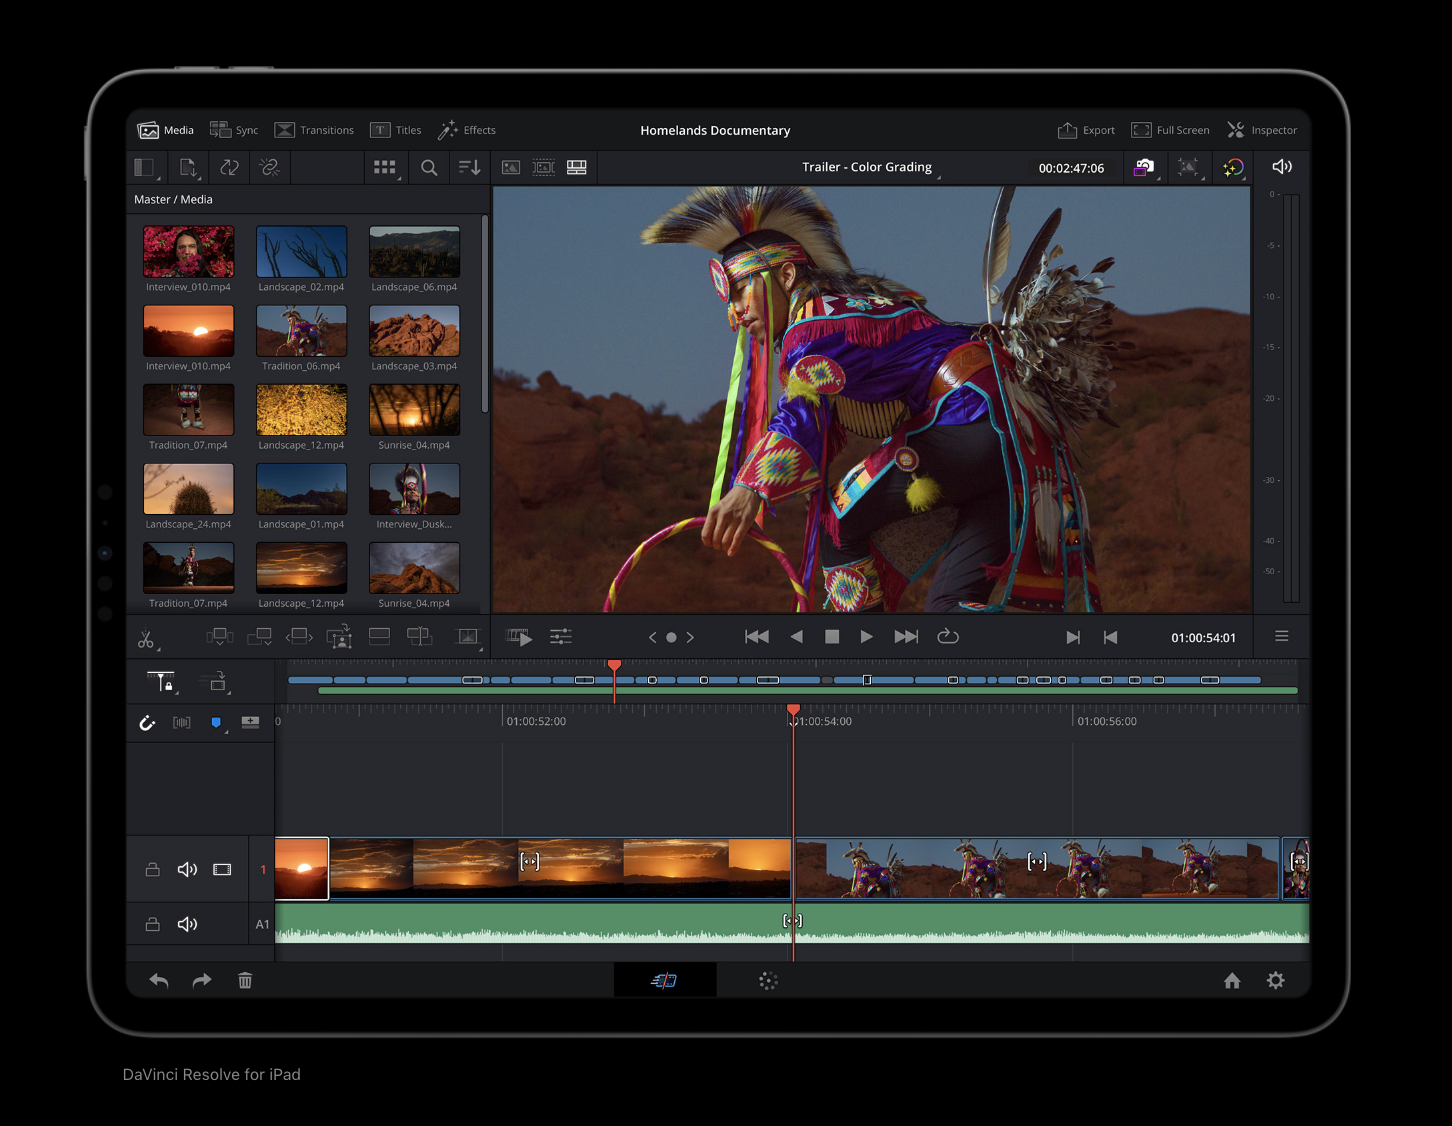Mute audio track A1
Screen dimensions: 1452x1126
[187, 924]
